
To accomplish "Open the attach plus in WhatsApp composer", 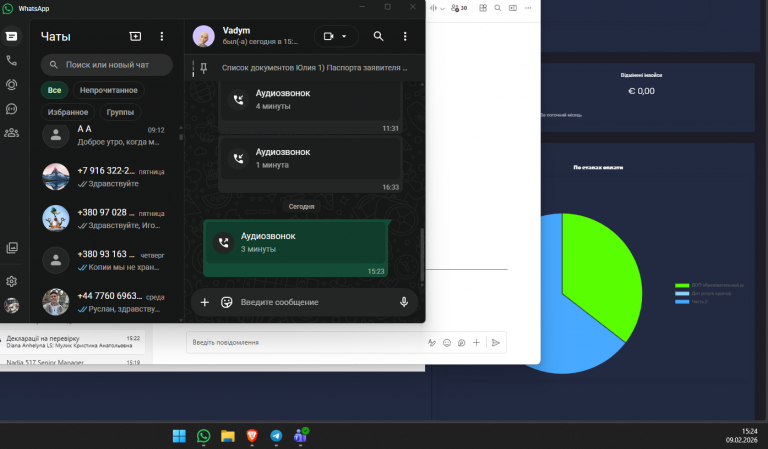I will tap(205, 302).
